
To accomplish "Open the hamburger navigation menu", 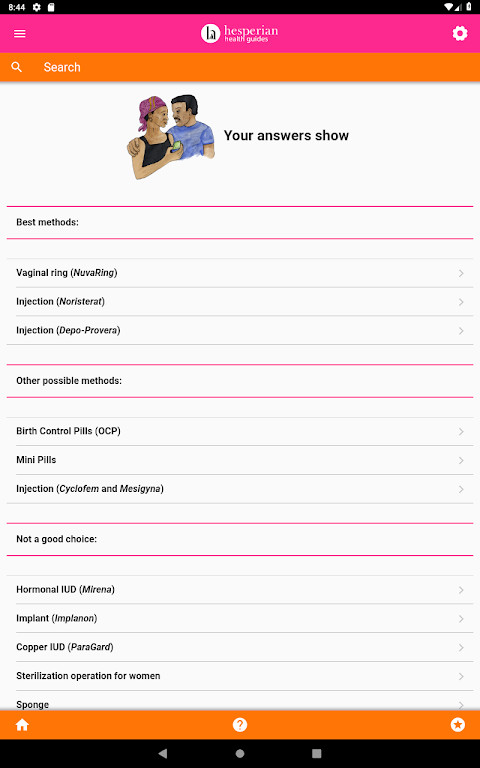I will tap(20, 33).
